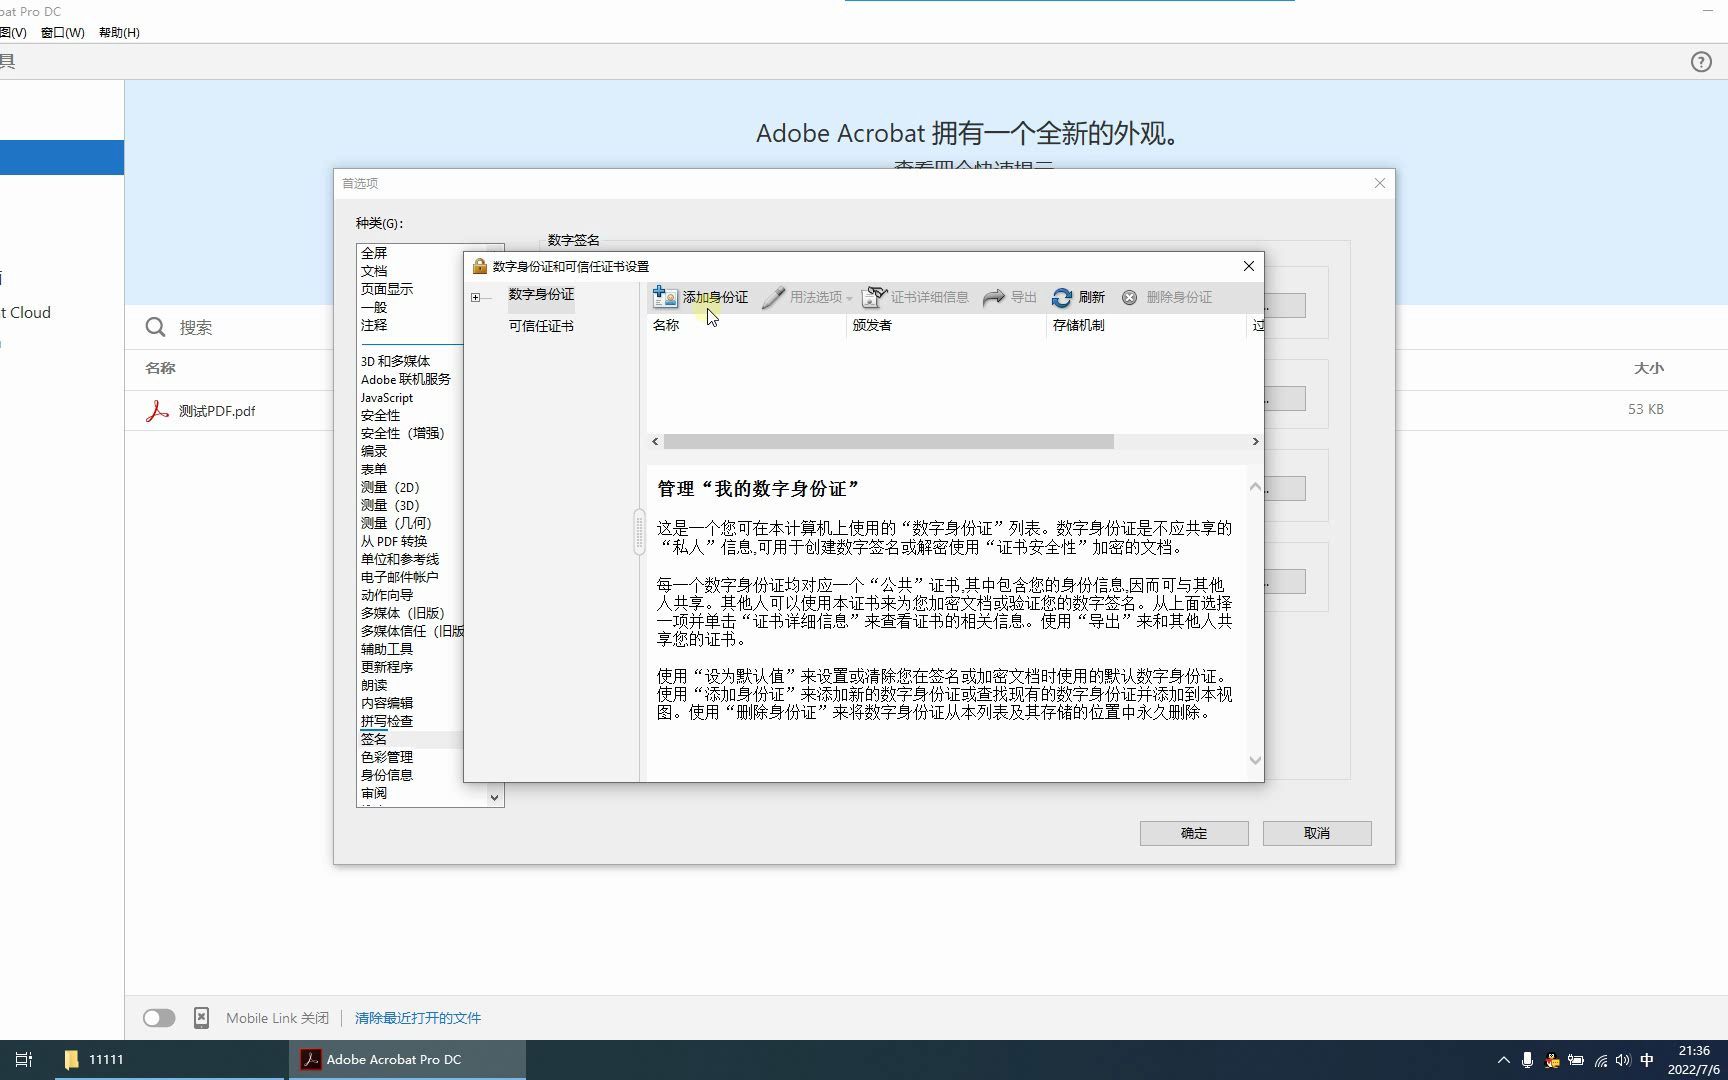The height and width of the screenshot is (1080, 1728).
Task: Open the 用法选项 dropdown arrow
Action: (849, 298)
